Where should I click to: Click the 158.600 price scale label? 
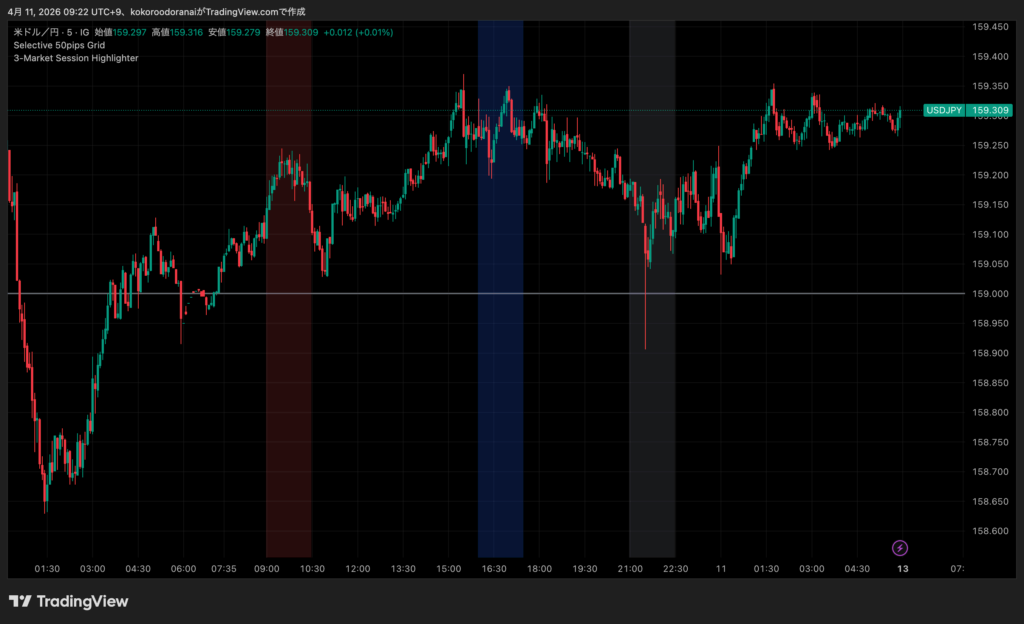coord(990,531)
